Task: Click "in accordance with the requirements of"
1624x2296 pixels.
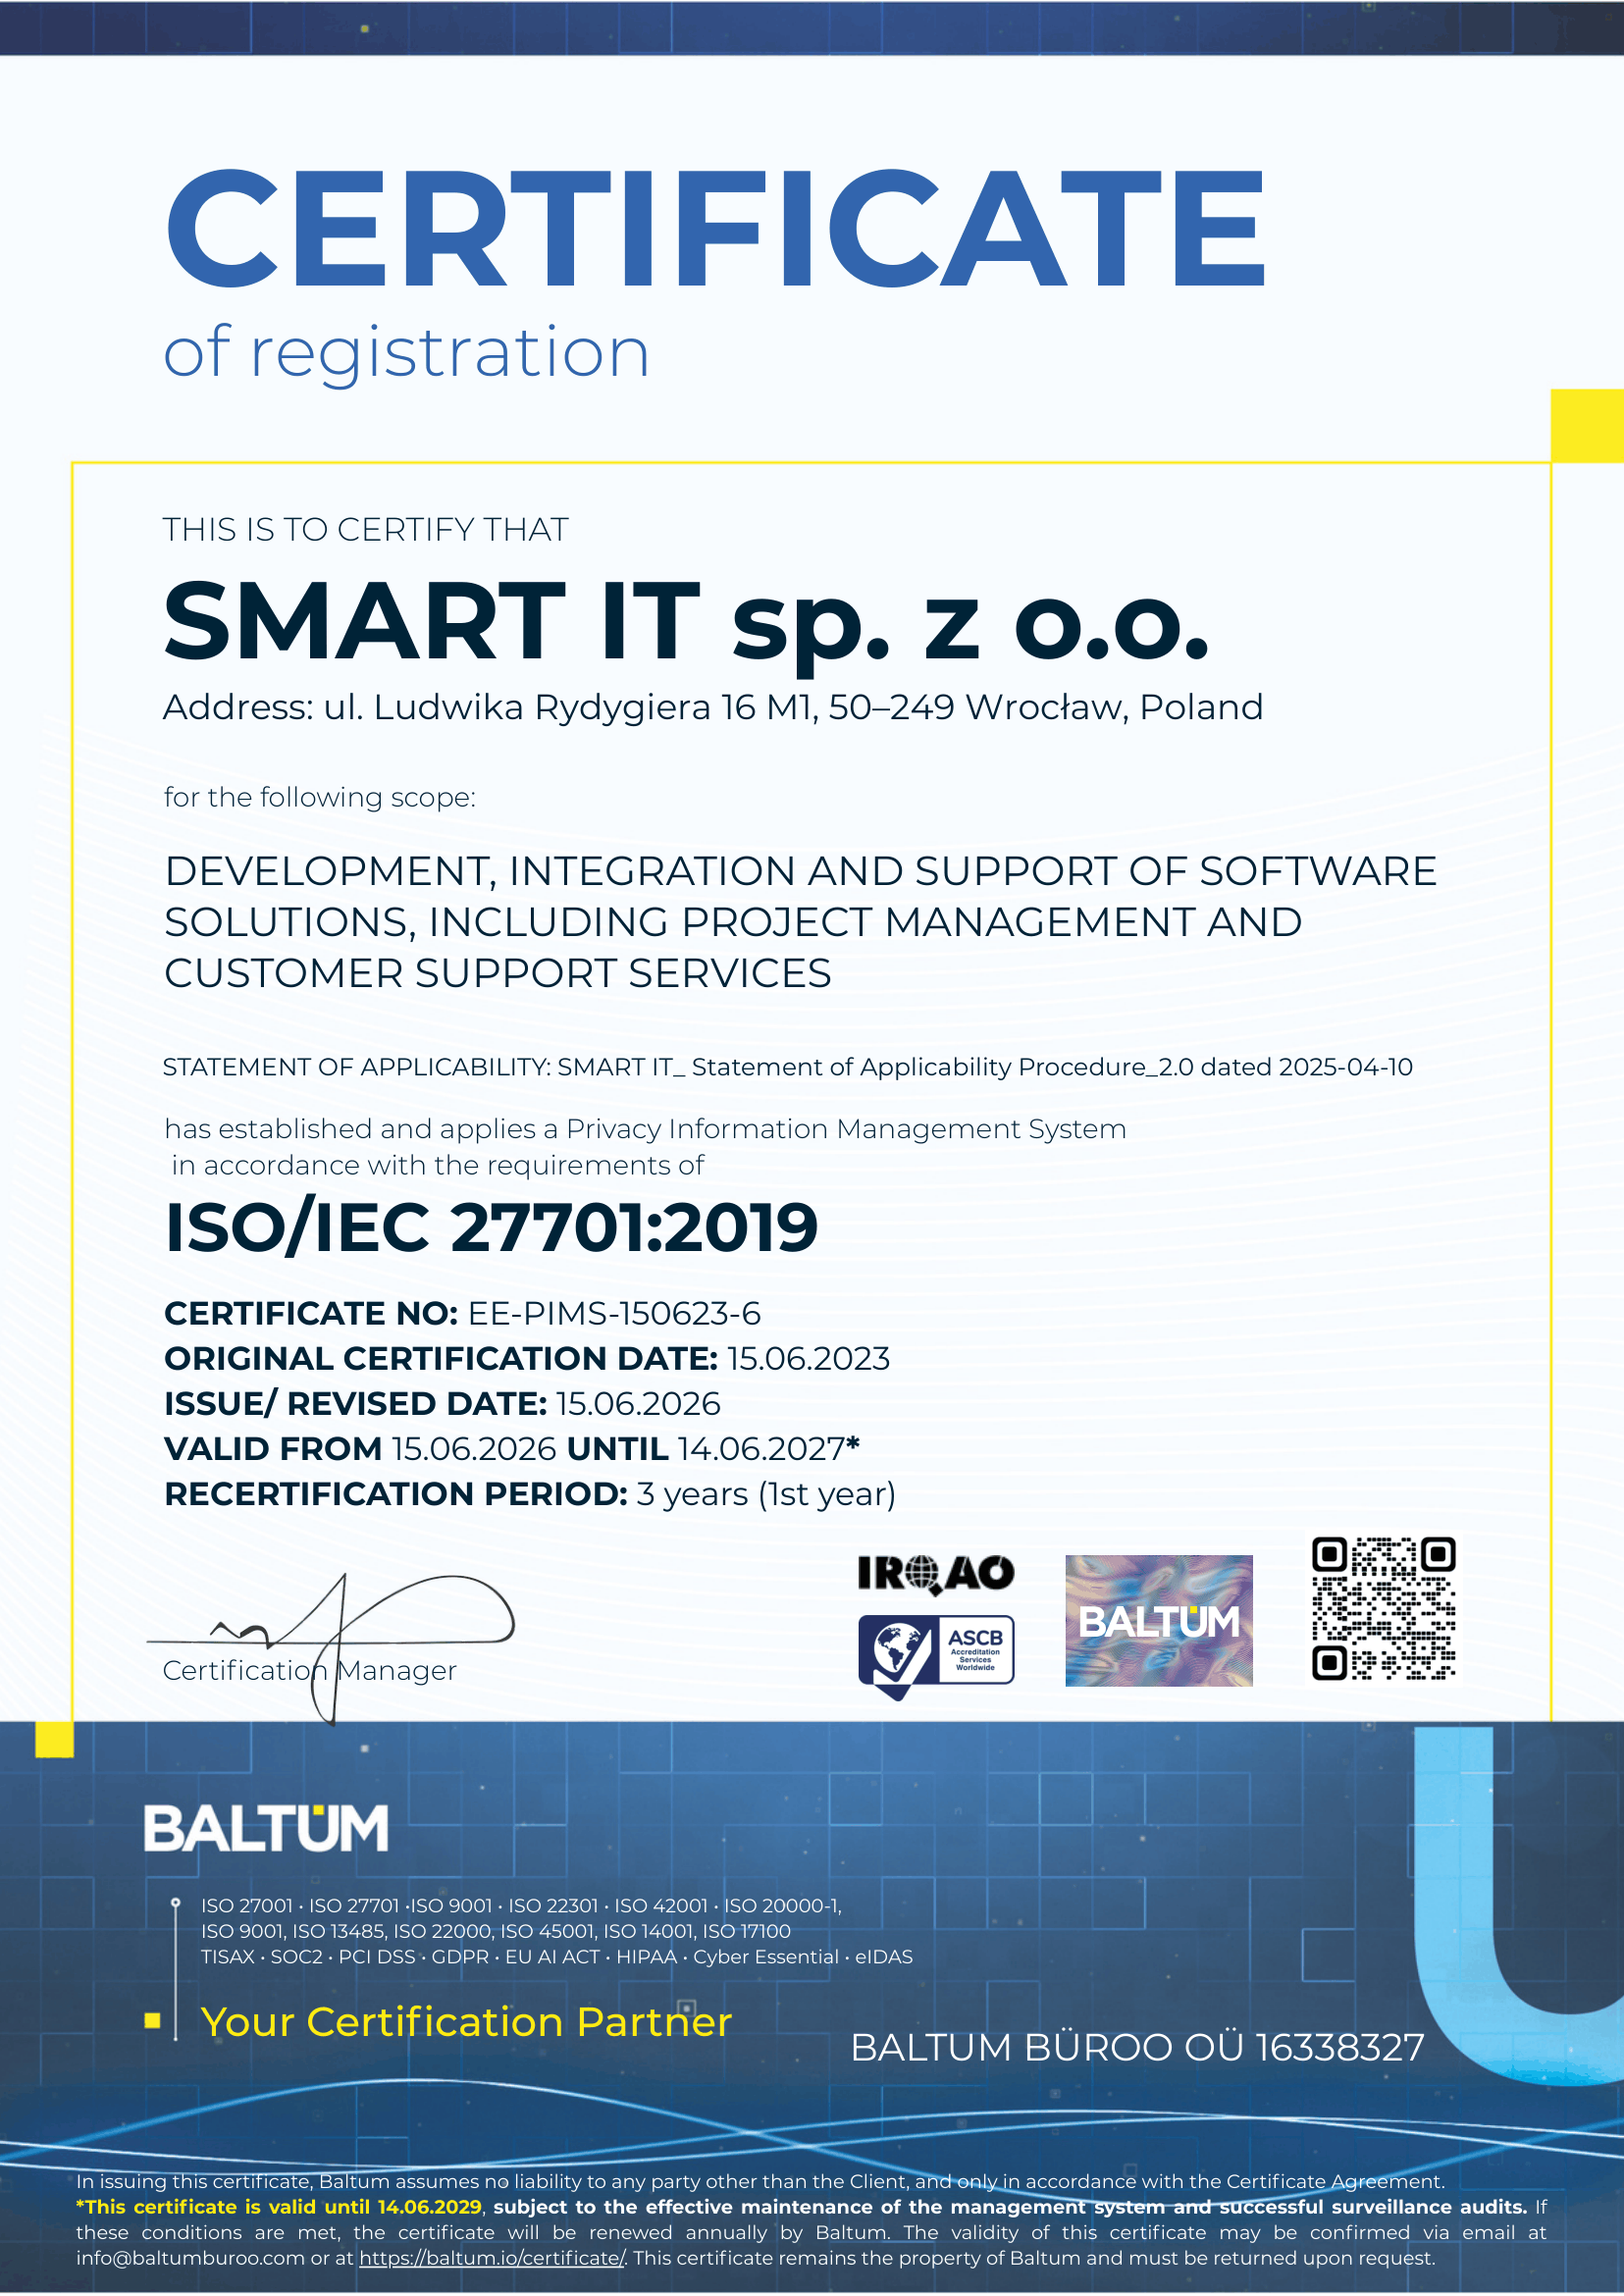Action: point(437,1166)
